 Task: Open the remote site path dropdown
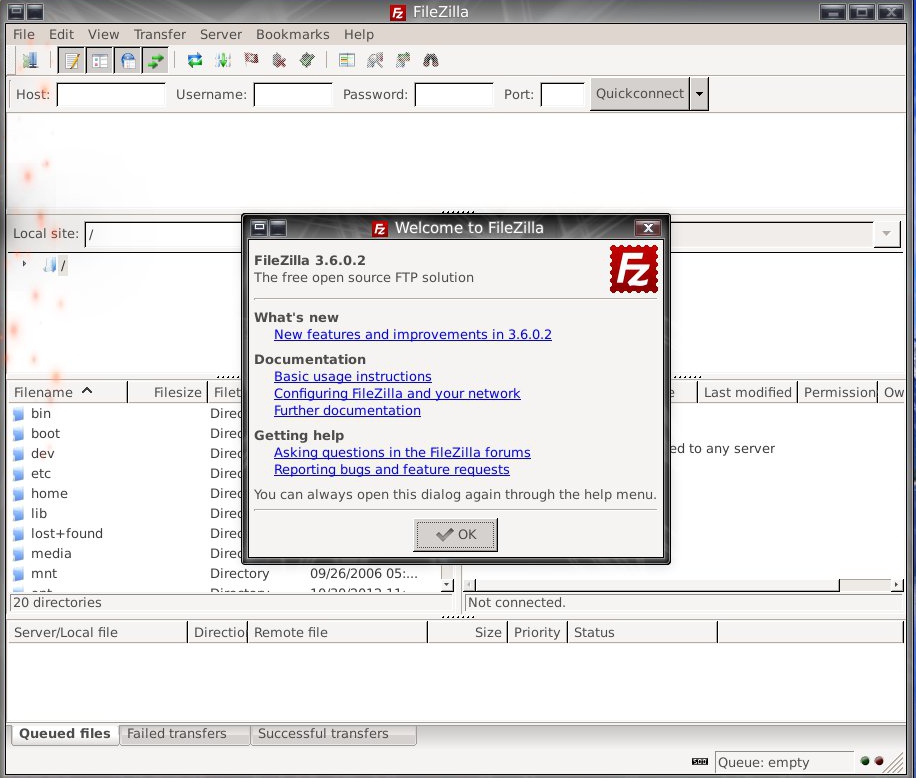click(x=886, y=234)
